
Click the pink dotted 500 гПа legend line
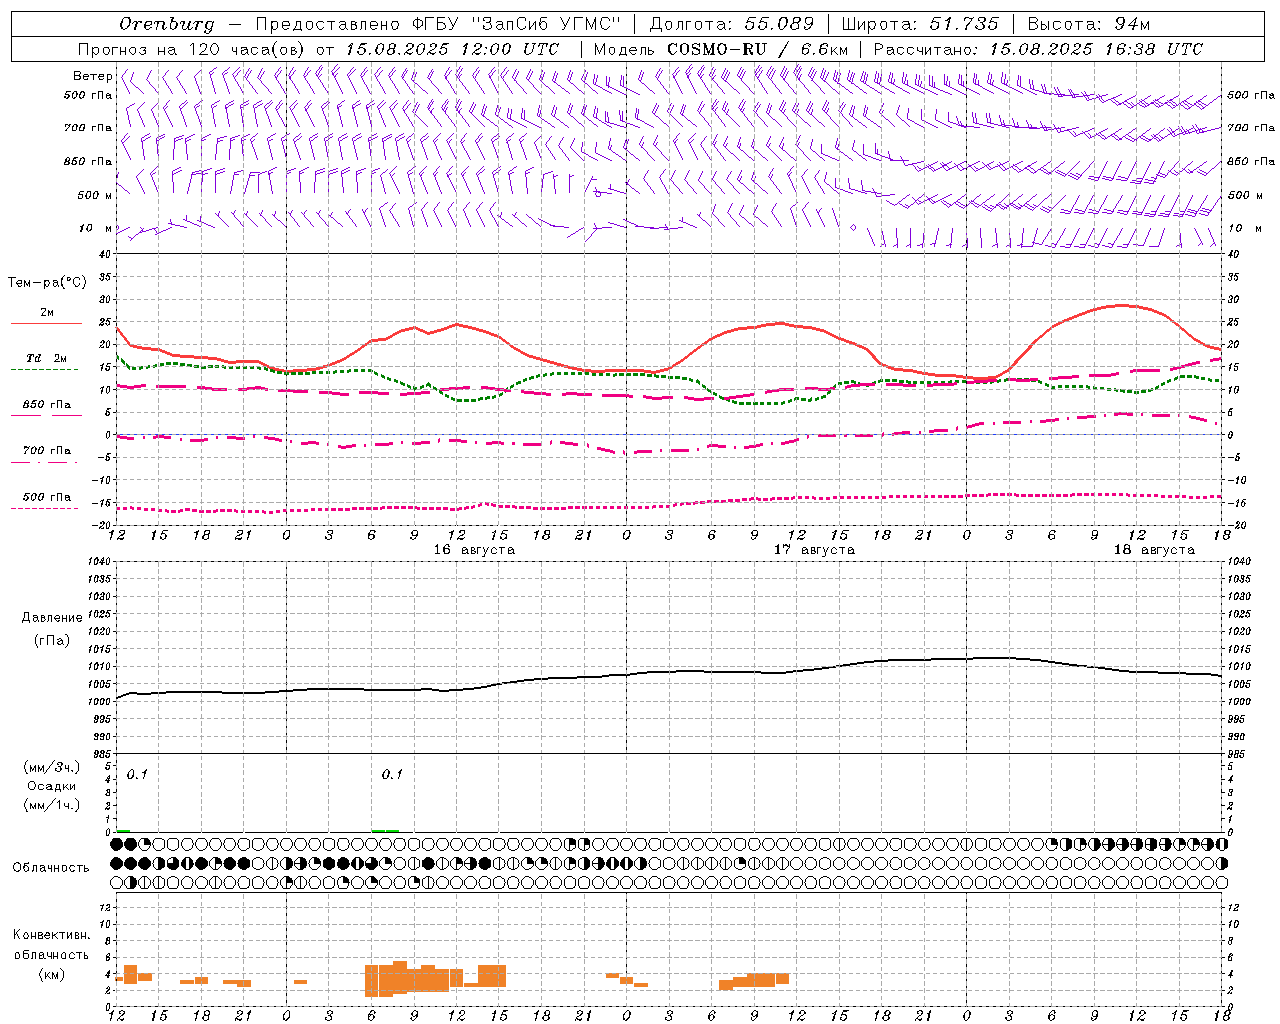pos(46,509)
